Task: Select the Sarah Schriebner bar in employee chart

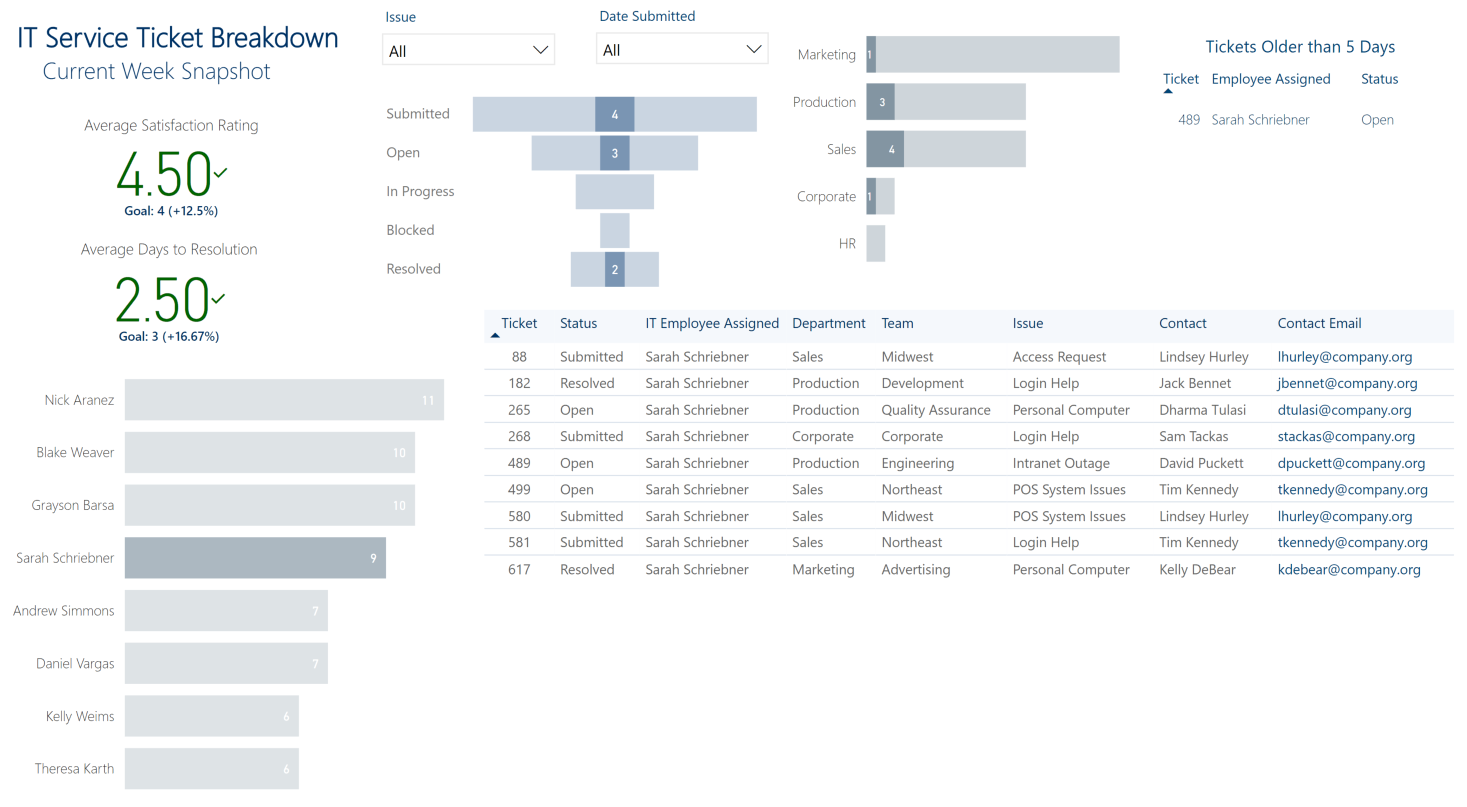Action: [255, 558]
